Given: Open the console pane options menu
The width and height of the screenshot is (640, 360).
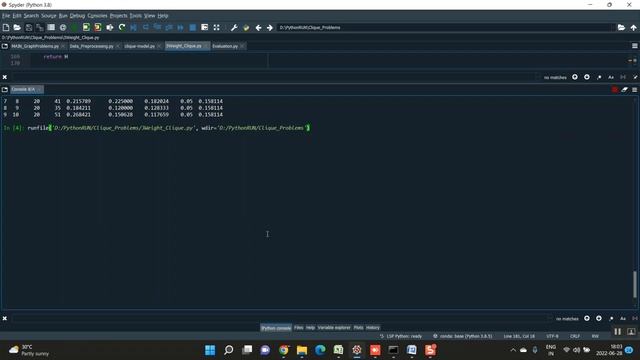Looking at the screenshot, I should [x=634, y=89].
